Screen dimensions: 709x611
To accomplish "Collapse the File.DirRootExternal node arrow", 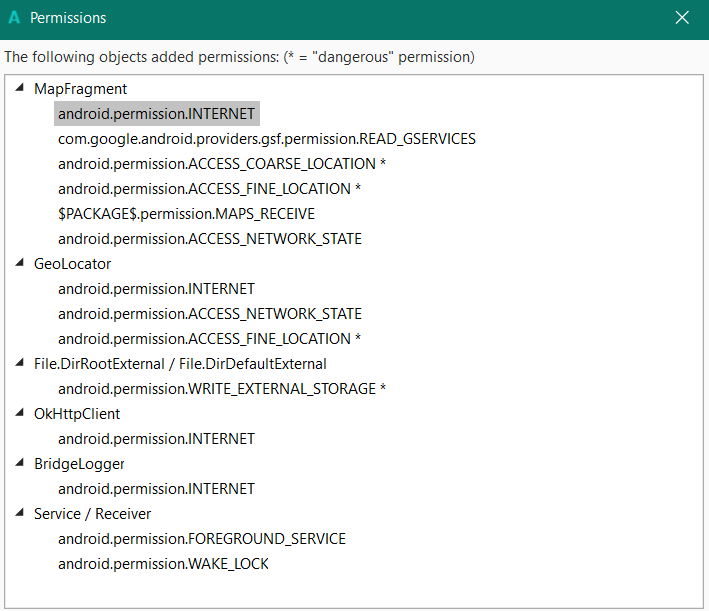I will pos(21,363).
